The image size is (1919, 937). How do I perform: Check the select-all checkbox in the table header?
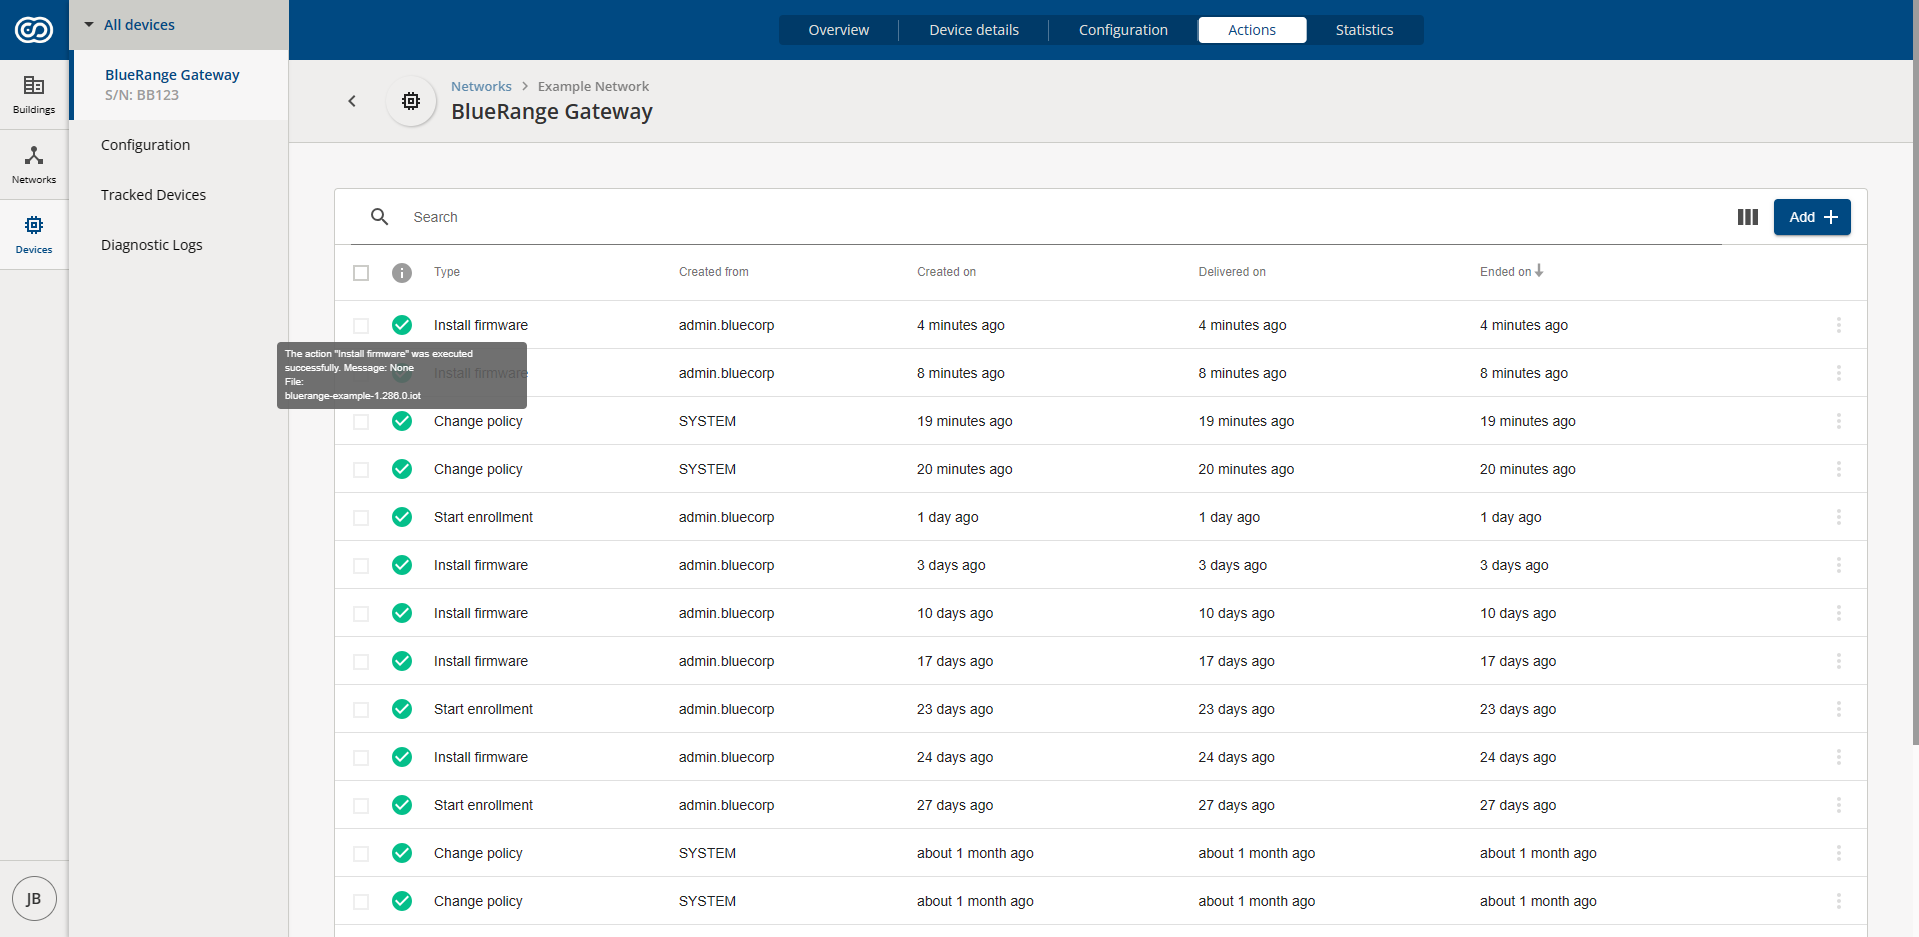[x=361, y=272]
